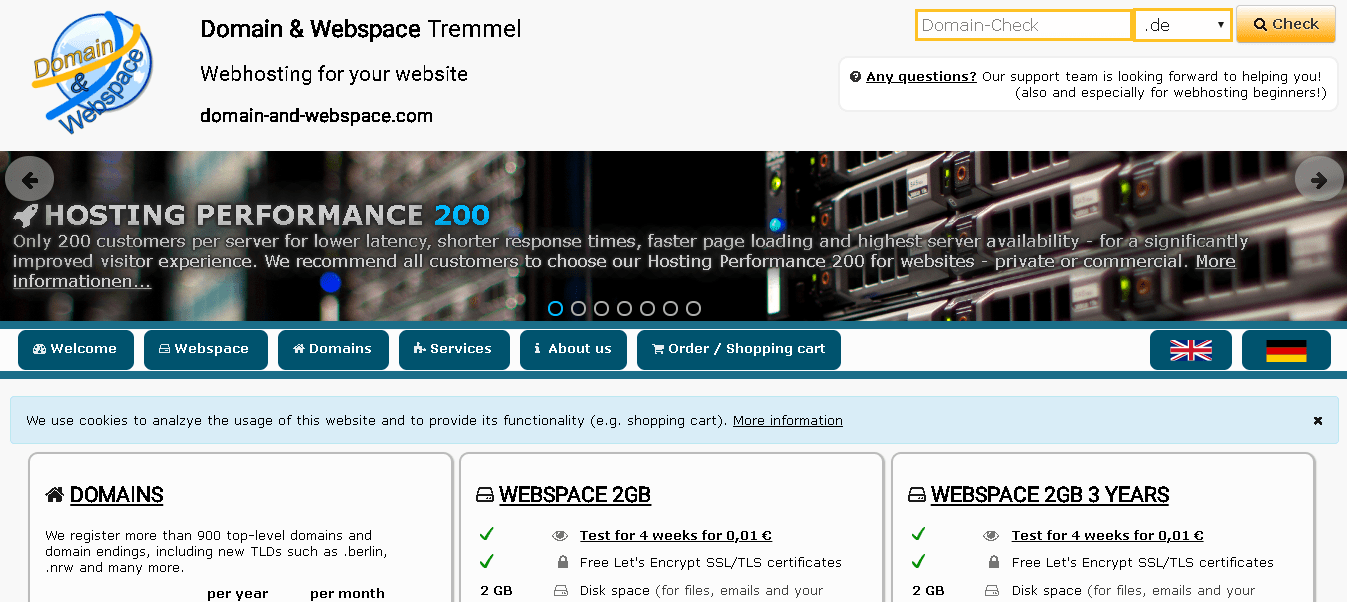This screenshot has width=1347, height=602.
Task: Click the eye icon in WEBSPACE 2GB 3 YEARS card
Action: click(992, 536)
